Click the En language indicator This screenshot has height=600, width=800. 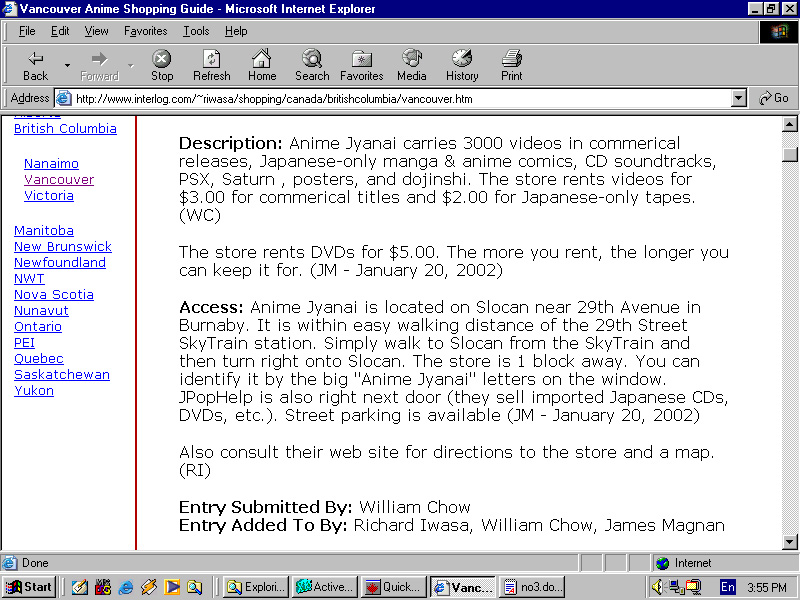pos(728,587)
